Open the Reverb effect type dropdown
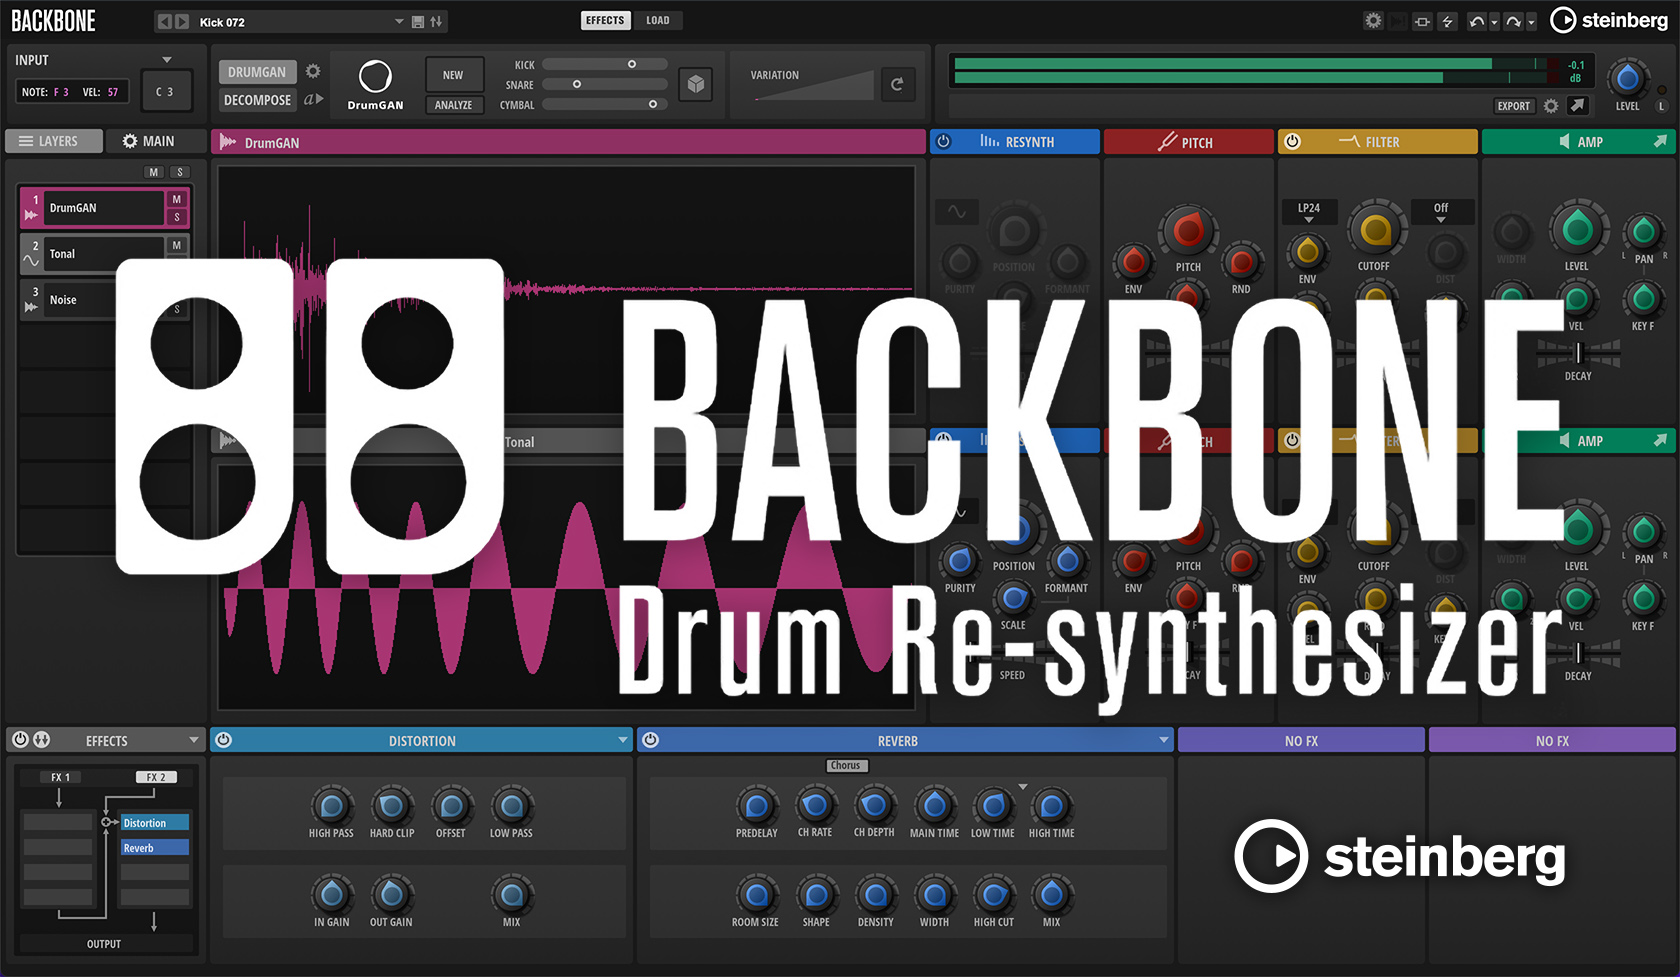The width and height of the screenshot is (1680, 977). point(1164,740)
